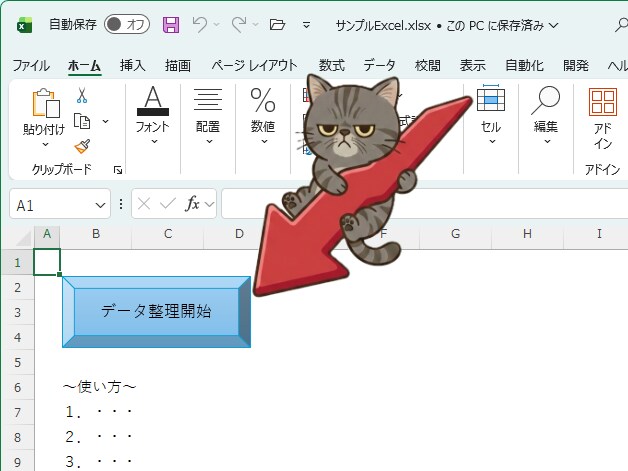Switch to the データ (Data) tab
628x471 pixels.
click(380, 65)
